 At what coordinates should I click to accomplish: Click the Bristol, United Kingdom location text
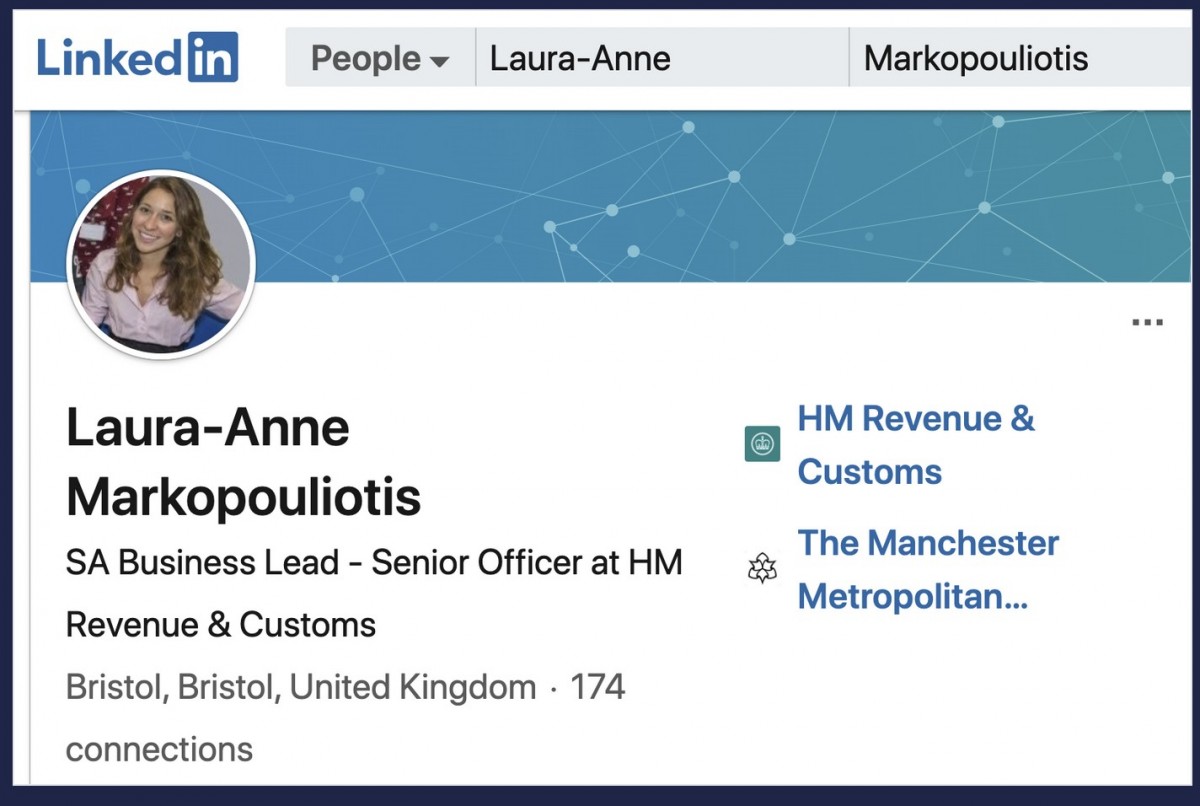[301, 688]
